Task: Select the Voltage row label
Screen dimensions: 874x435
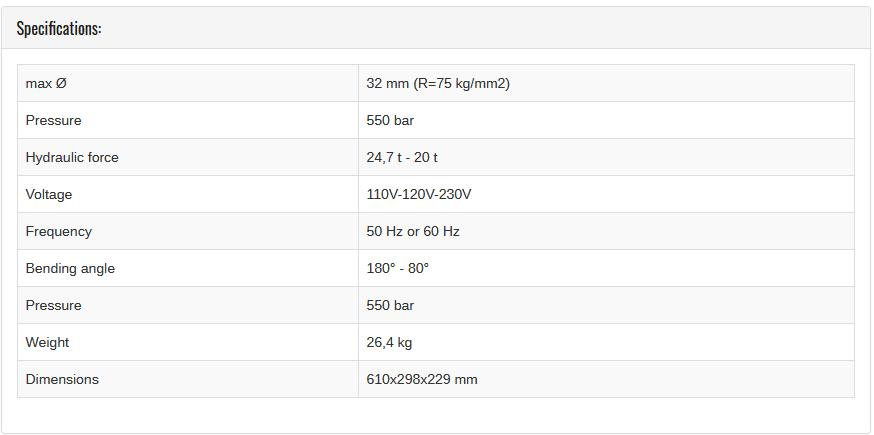Action: pos(49,194)
